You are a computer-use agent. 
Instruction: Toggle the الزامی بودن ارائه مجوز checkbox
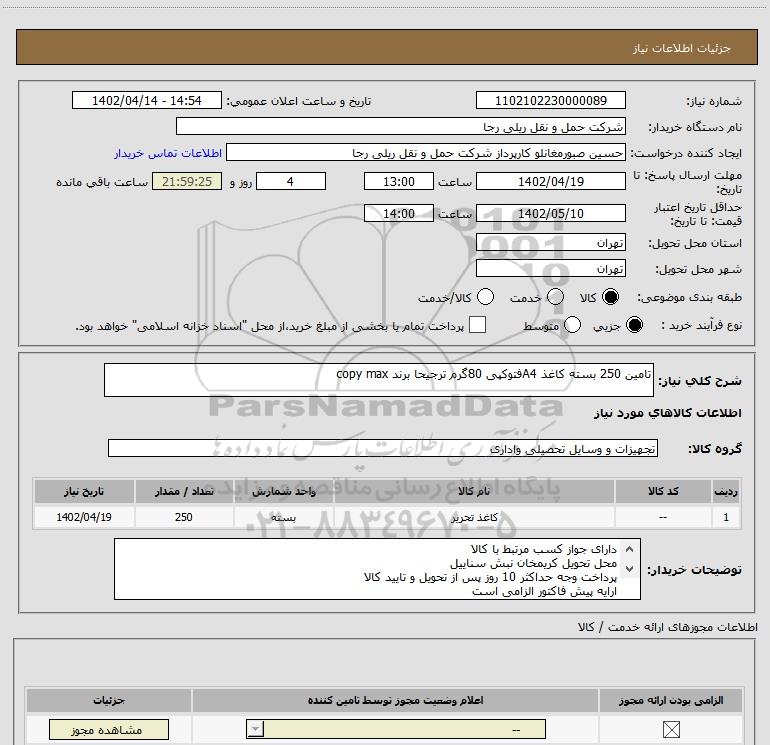pos(671,729)
